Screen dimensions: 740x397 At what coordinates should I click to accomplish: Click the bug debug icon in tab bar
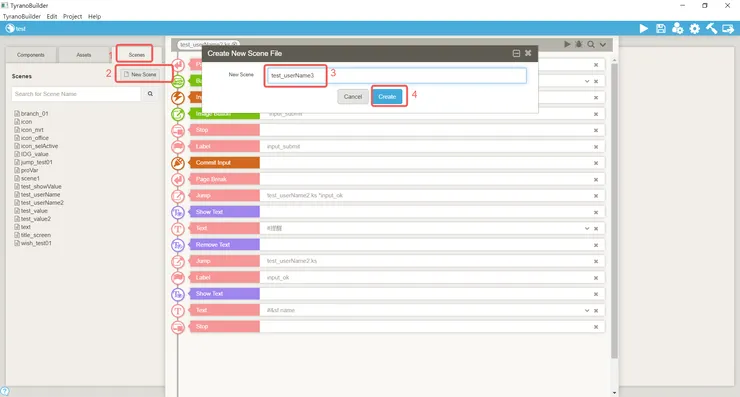(x=579, y=44)
